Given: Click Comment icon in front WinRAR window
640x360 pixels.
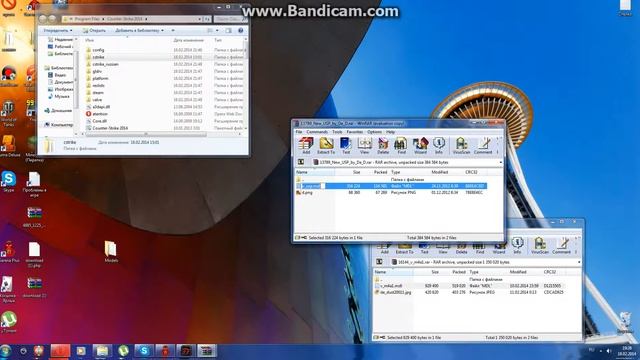Looking at the screenshot, I should coord(483,146).
